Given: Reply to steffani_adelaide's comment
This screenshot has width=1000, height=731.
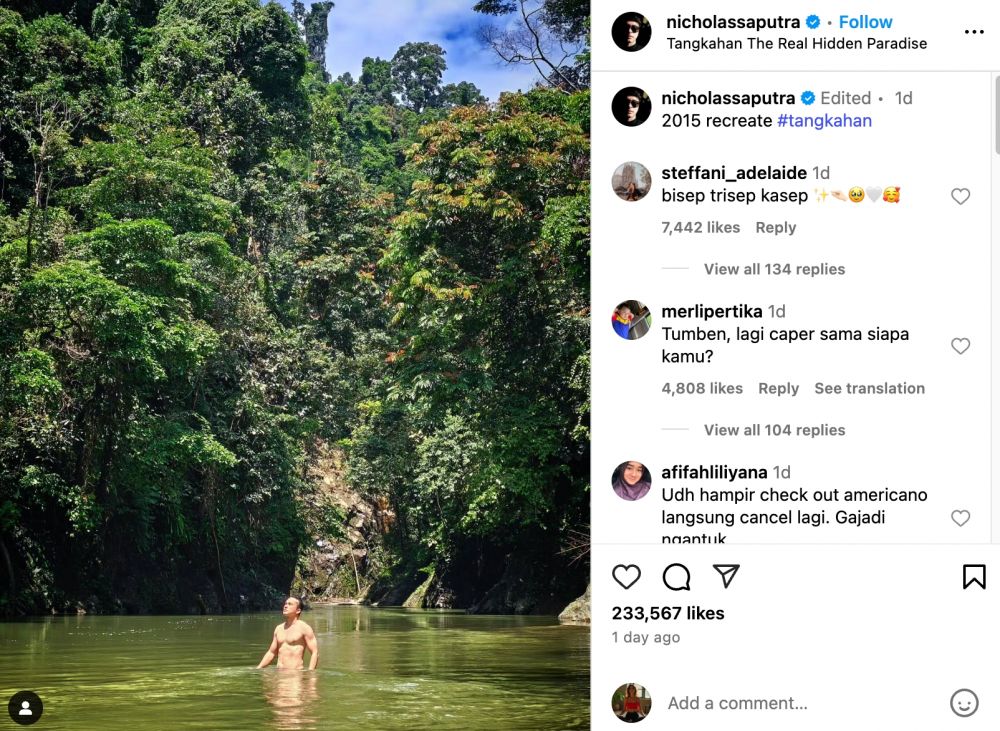Looking at the screenshot, I should pos(776,227).
